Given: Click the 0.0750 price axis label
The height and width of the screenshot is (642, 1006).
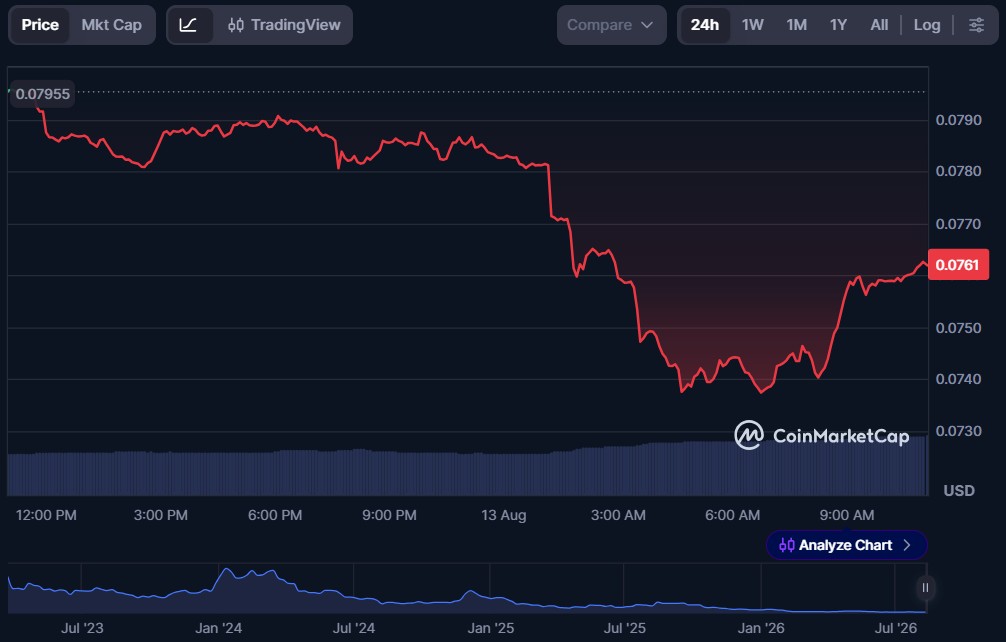Looking at the screenshot, I should coord(959,328).
